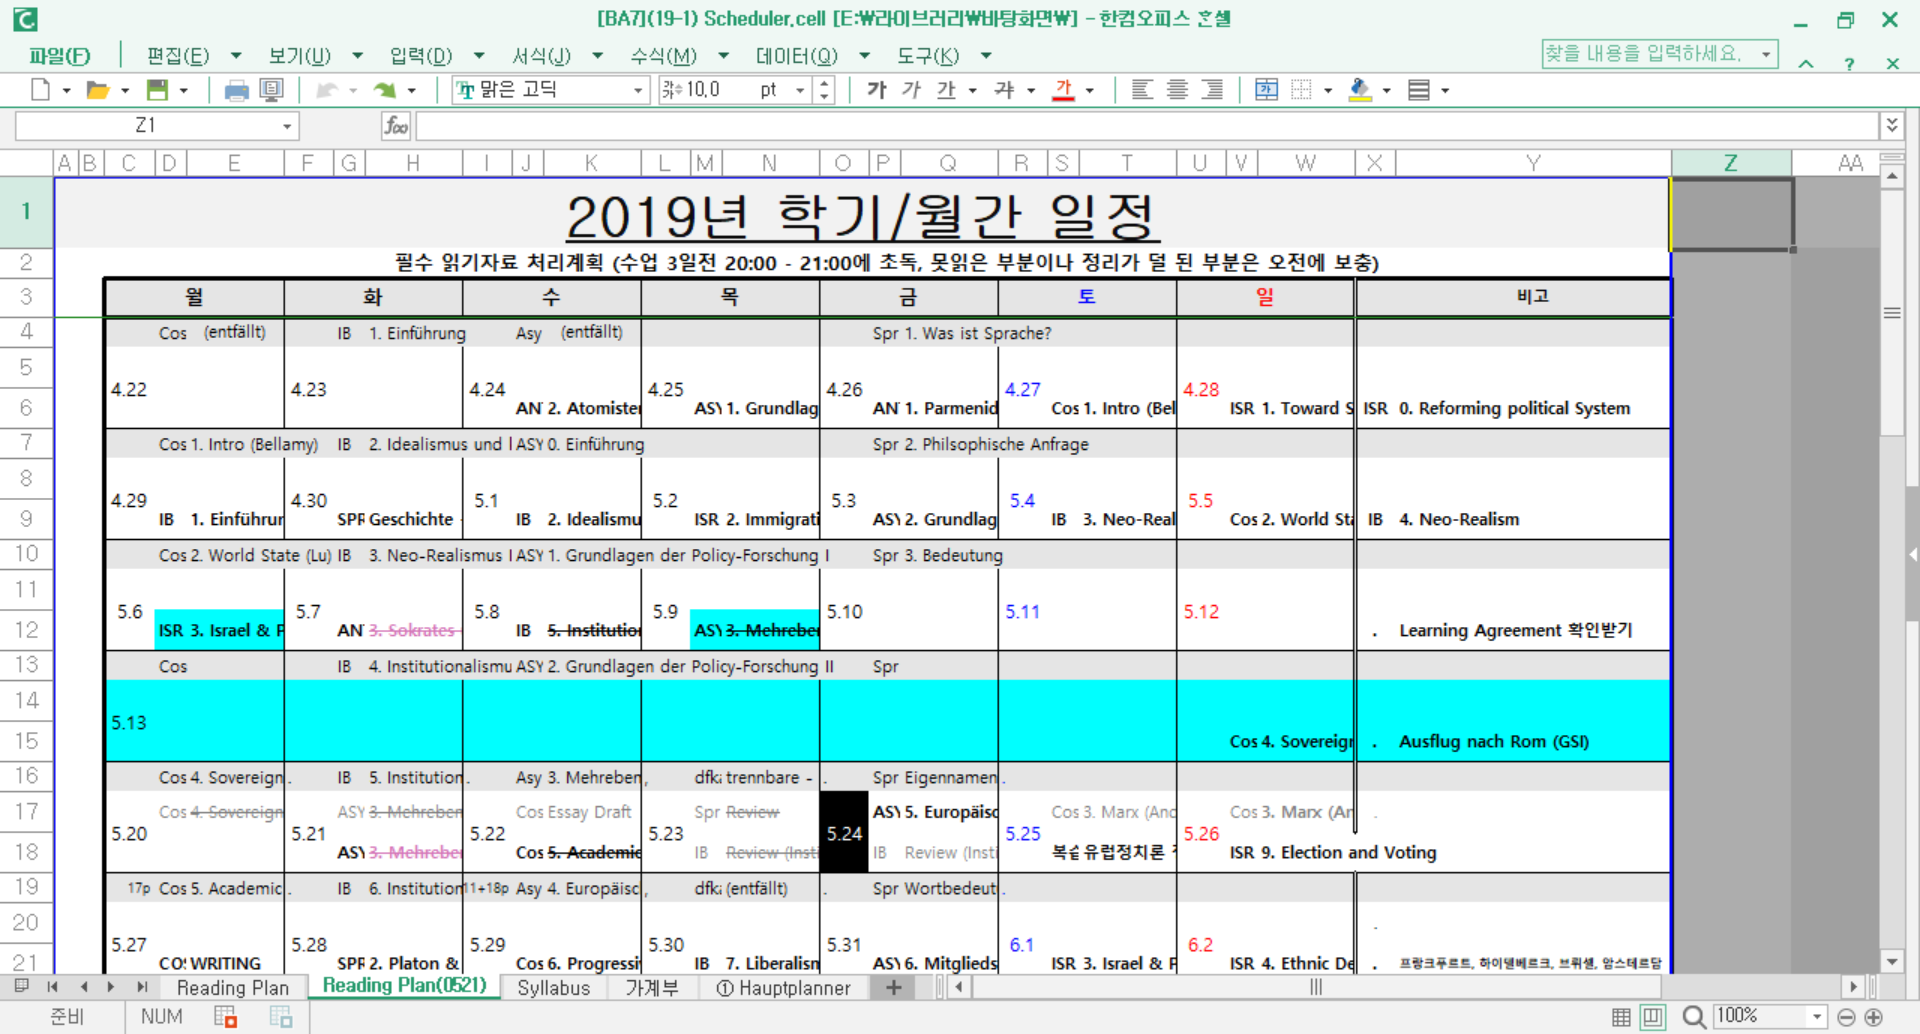
Task: Align cell text to the left
Action: (1141, 90)
